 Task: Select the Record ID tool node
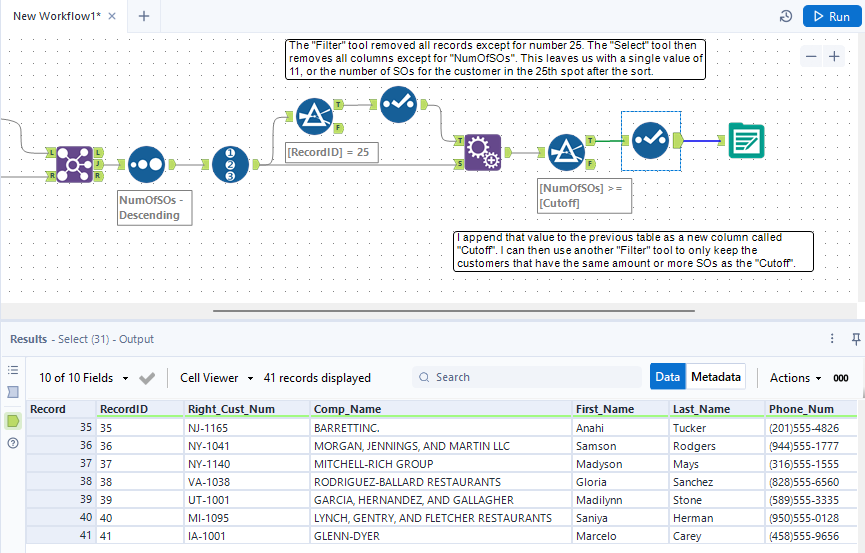(231, 164)
